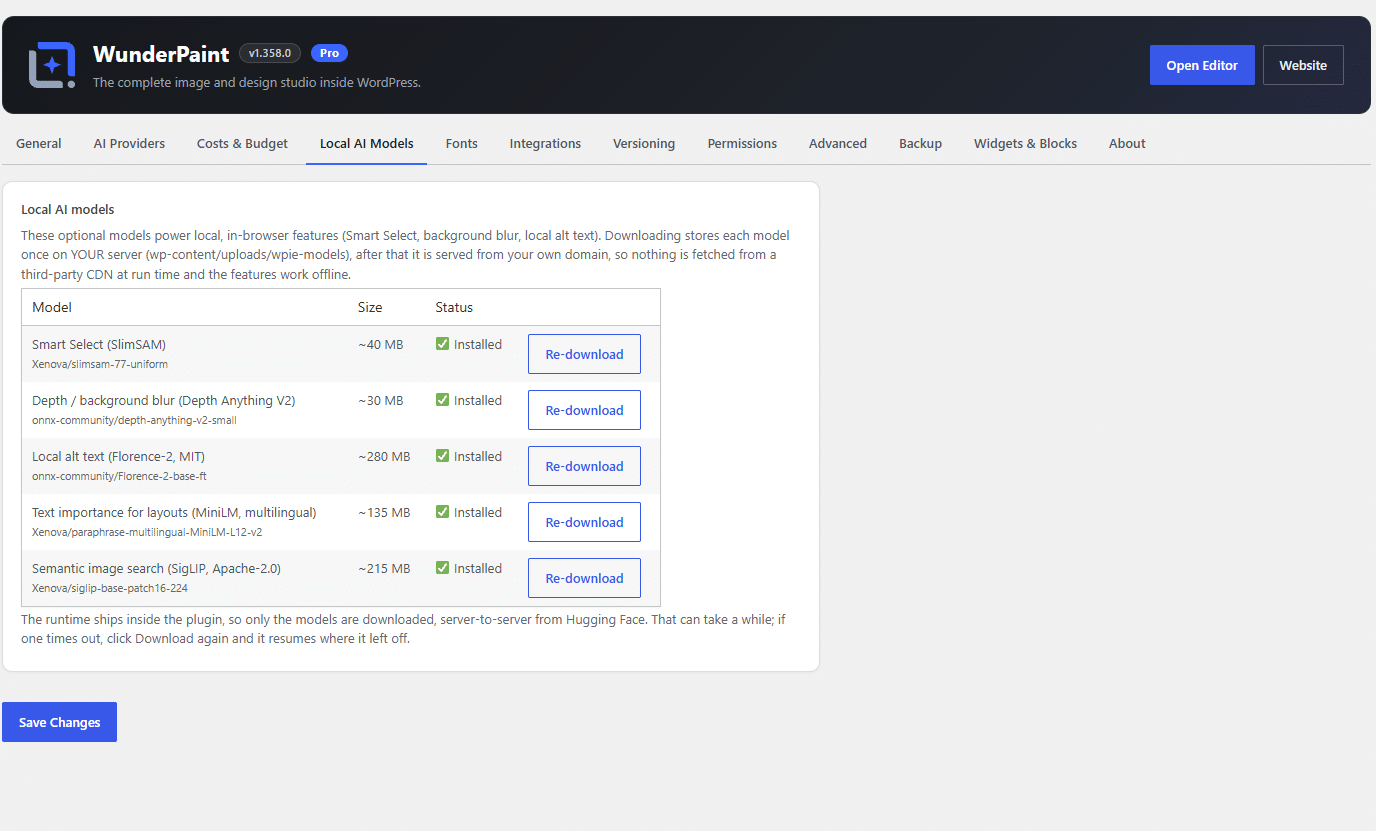Click the Pro badge beside WunderPaint
The image size is (1376, 831).
tap(329, 53)
